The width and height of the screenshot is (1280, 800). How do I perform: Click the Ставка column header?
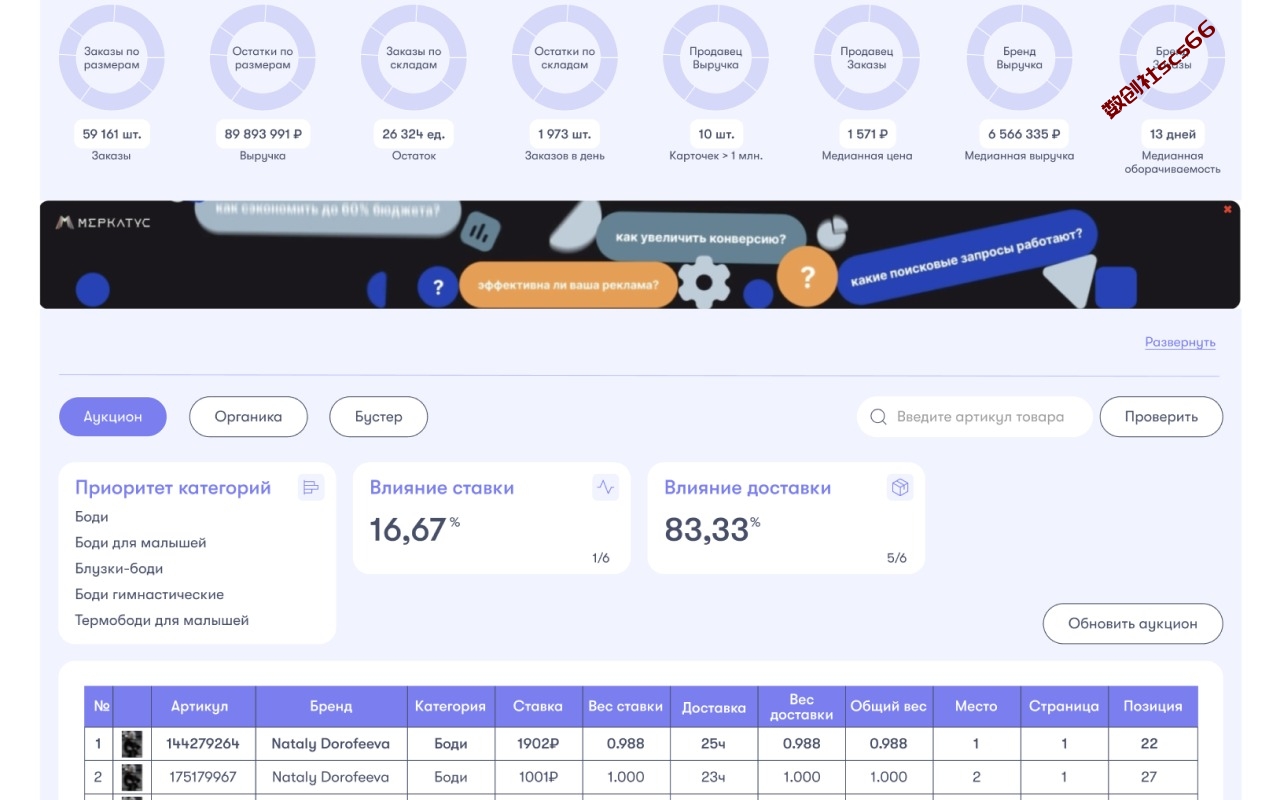[538, 706]
